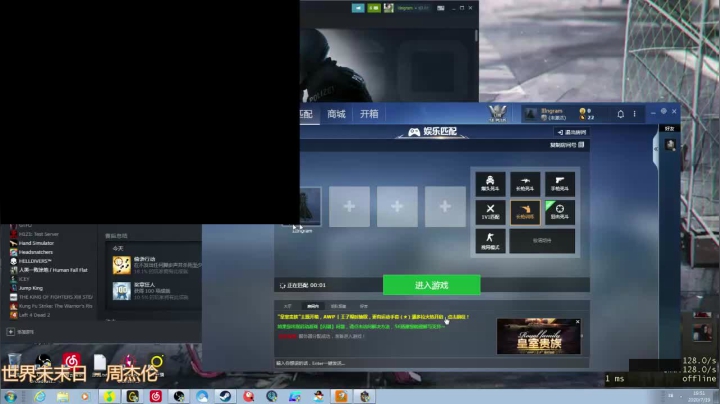Open the partially hidden 匹配 tab
720x404 pixels.
coord(306,114)
